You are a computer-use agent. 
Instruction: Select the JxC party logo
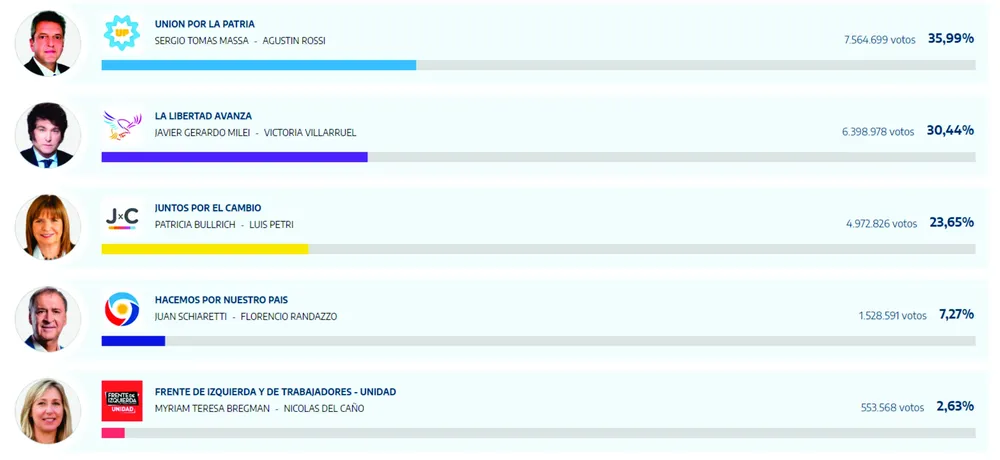pyautogui.click(x=122, y=216)
